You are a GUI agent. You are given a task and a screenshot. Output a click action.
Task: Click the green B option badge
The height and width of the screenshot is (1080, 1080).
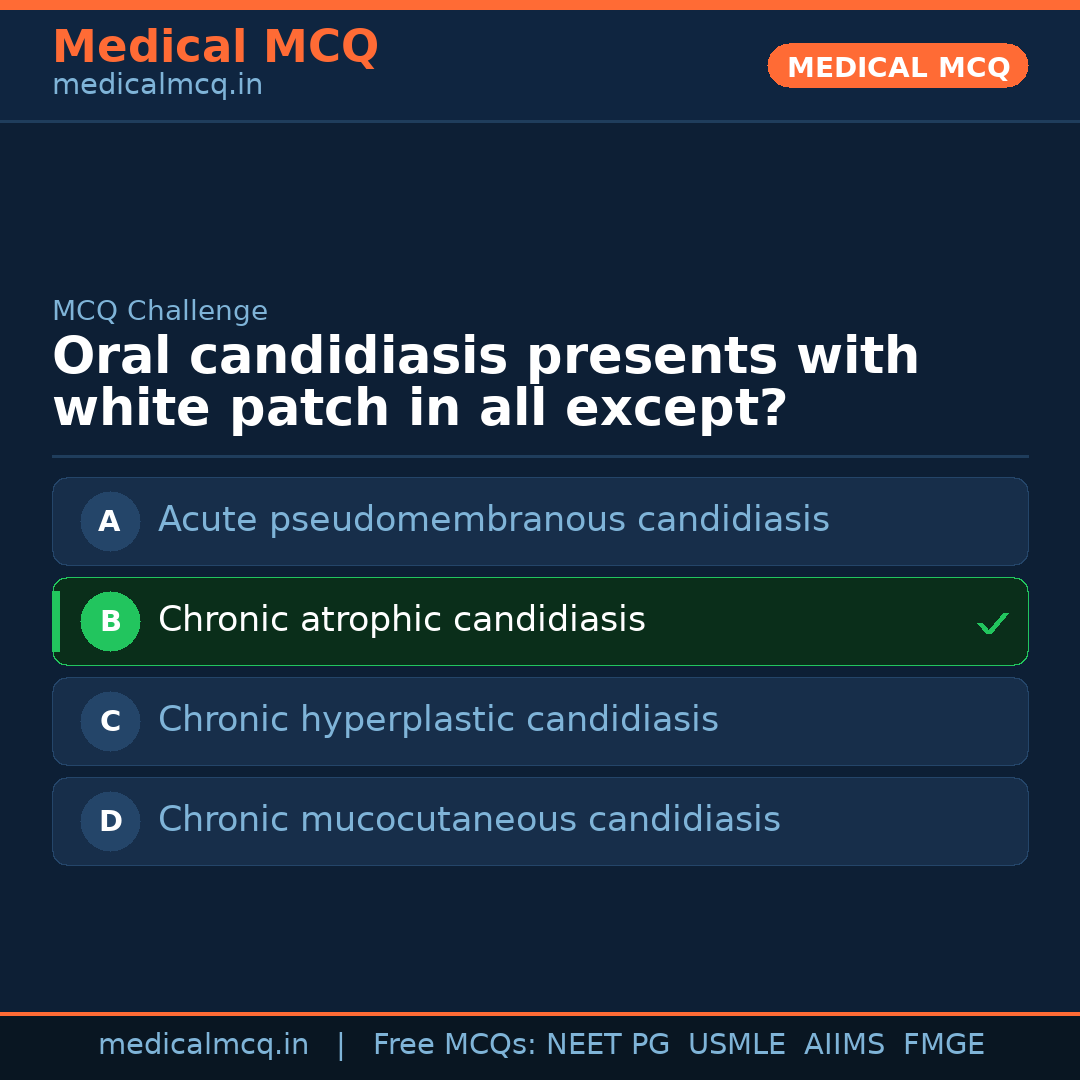coord(110,621)
